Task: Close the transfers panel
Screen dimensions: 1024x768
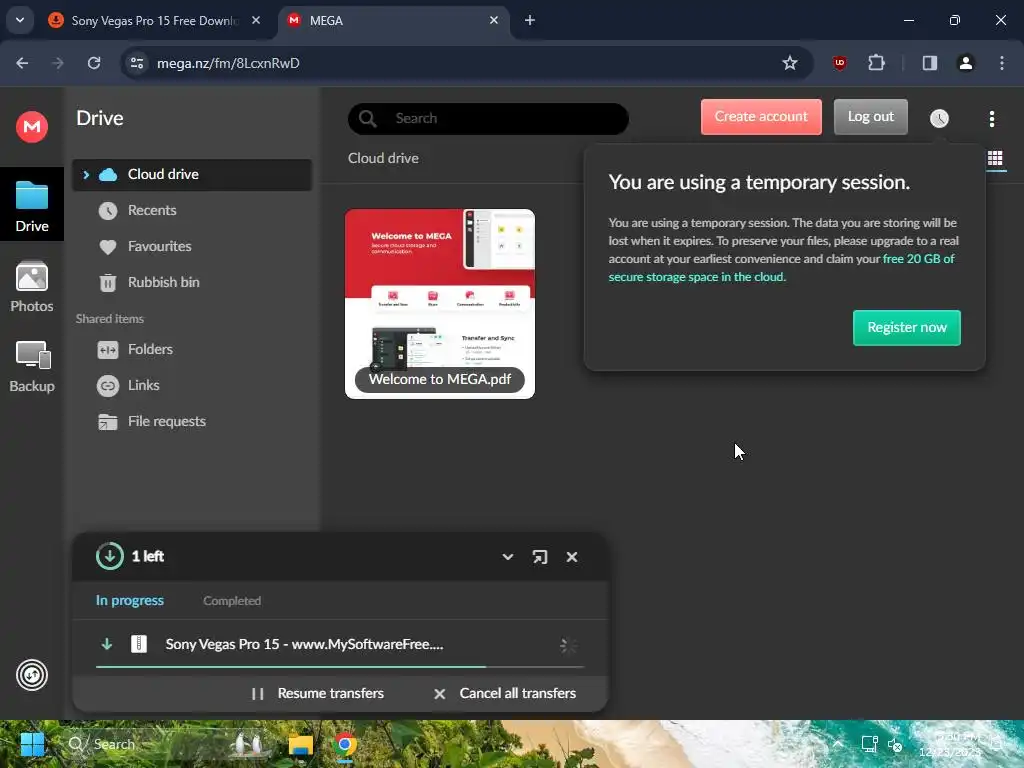Action: (x=571, y=557)
